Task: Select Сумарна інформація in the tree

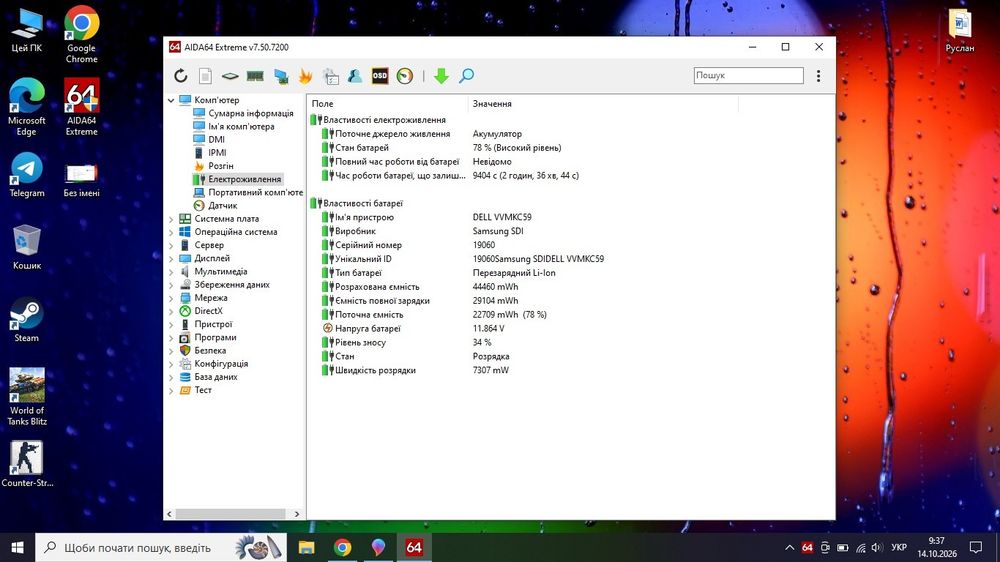Action: pos(251,113)
